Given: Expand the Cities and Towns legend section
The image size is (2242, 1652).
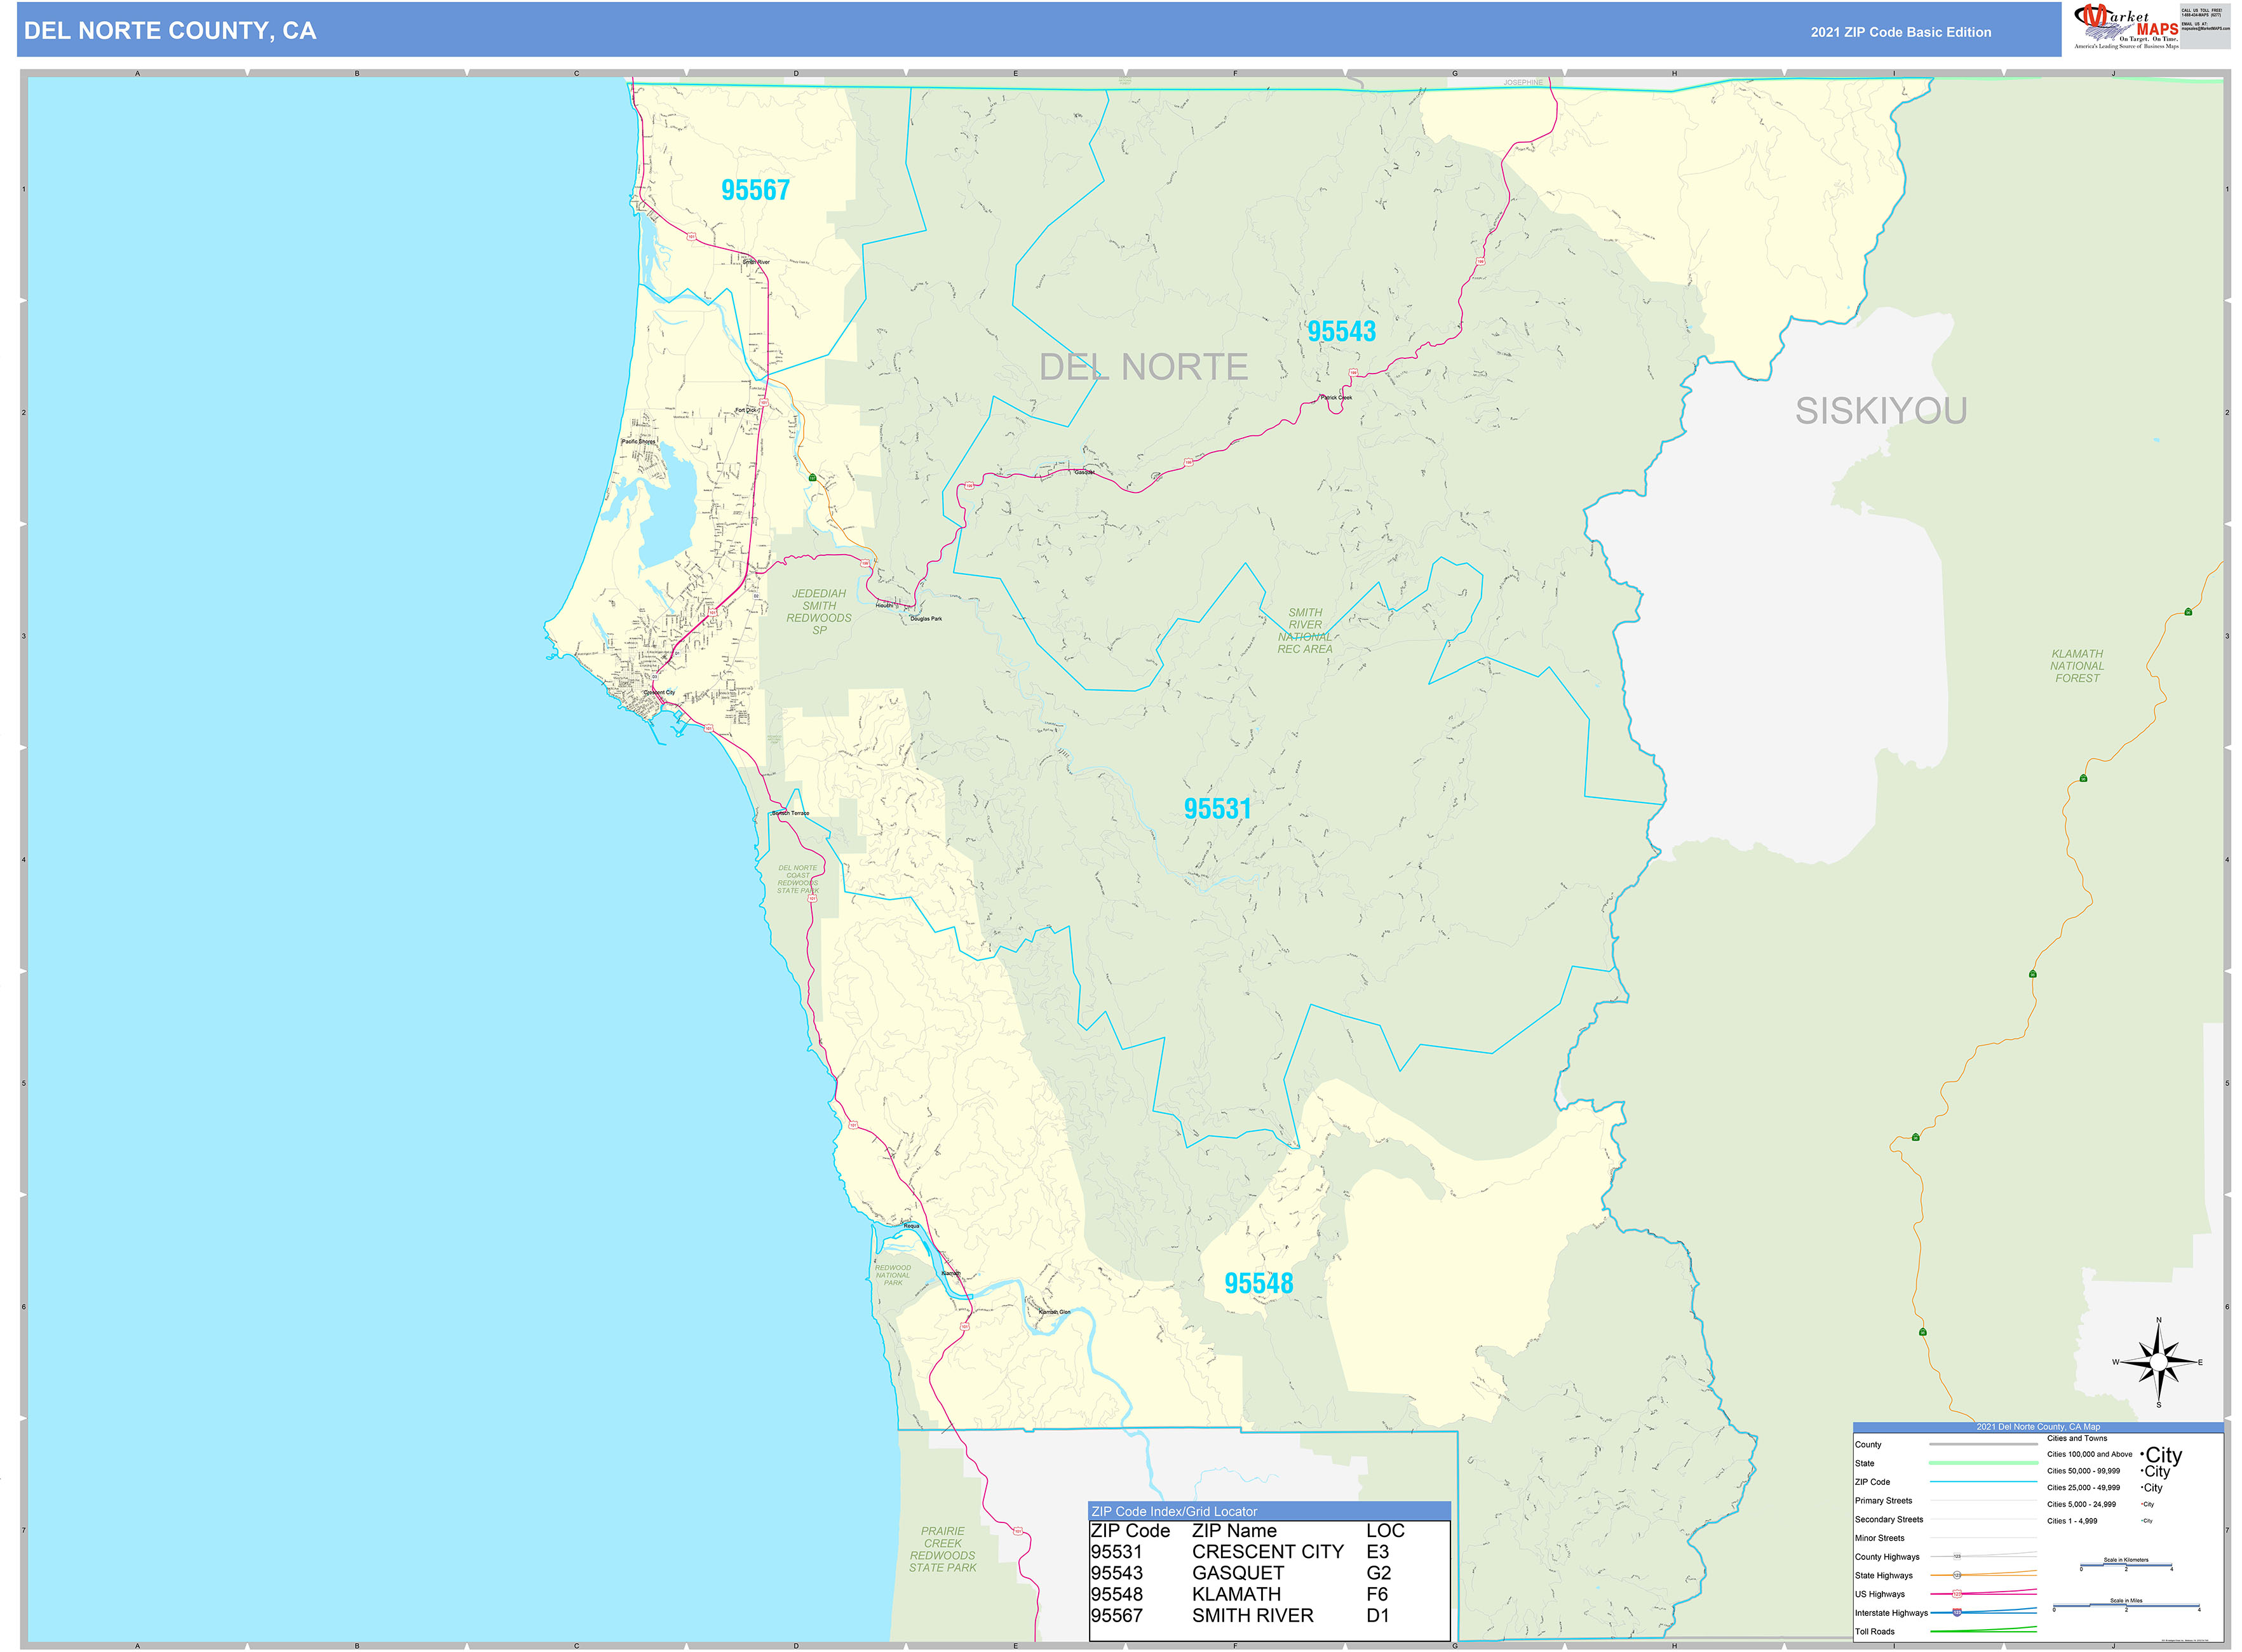Looking at the screenshot, I should [2078, 1439].
